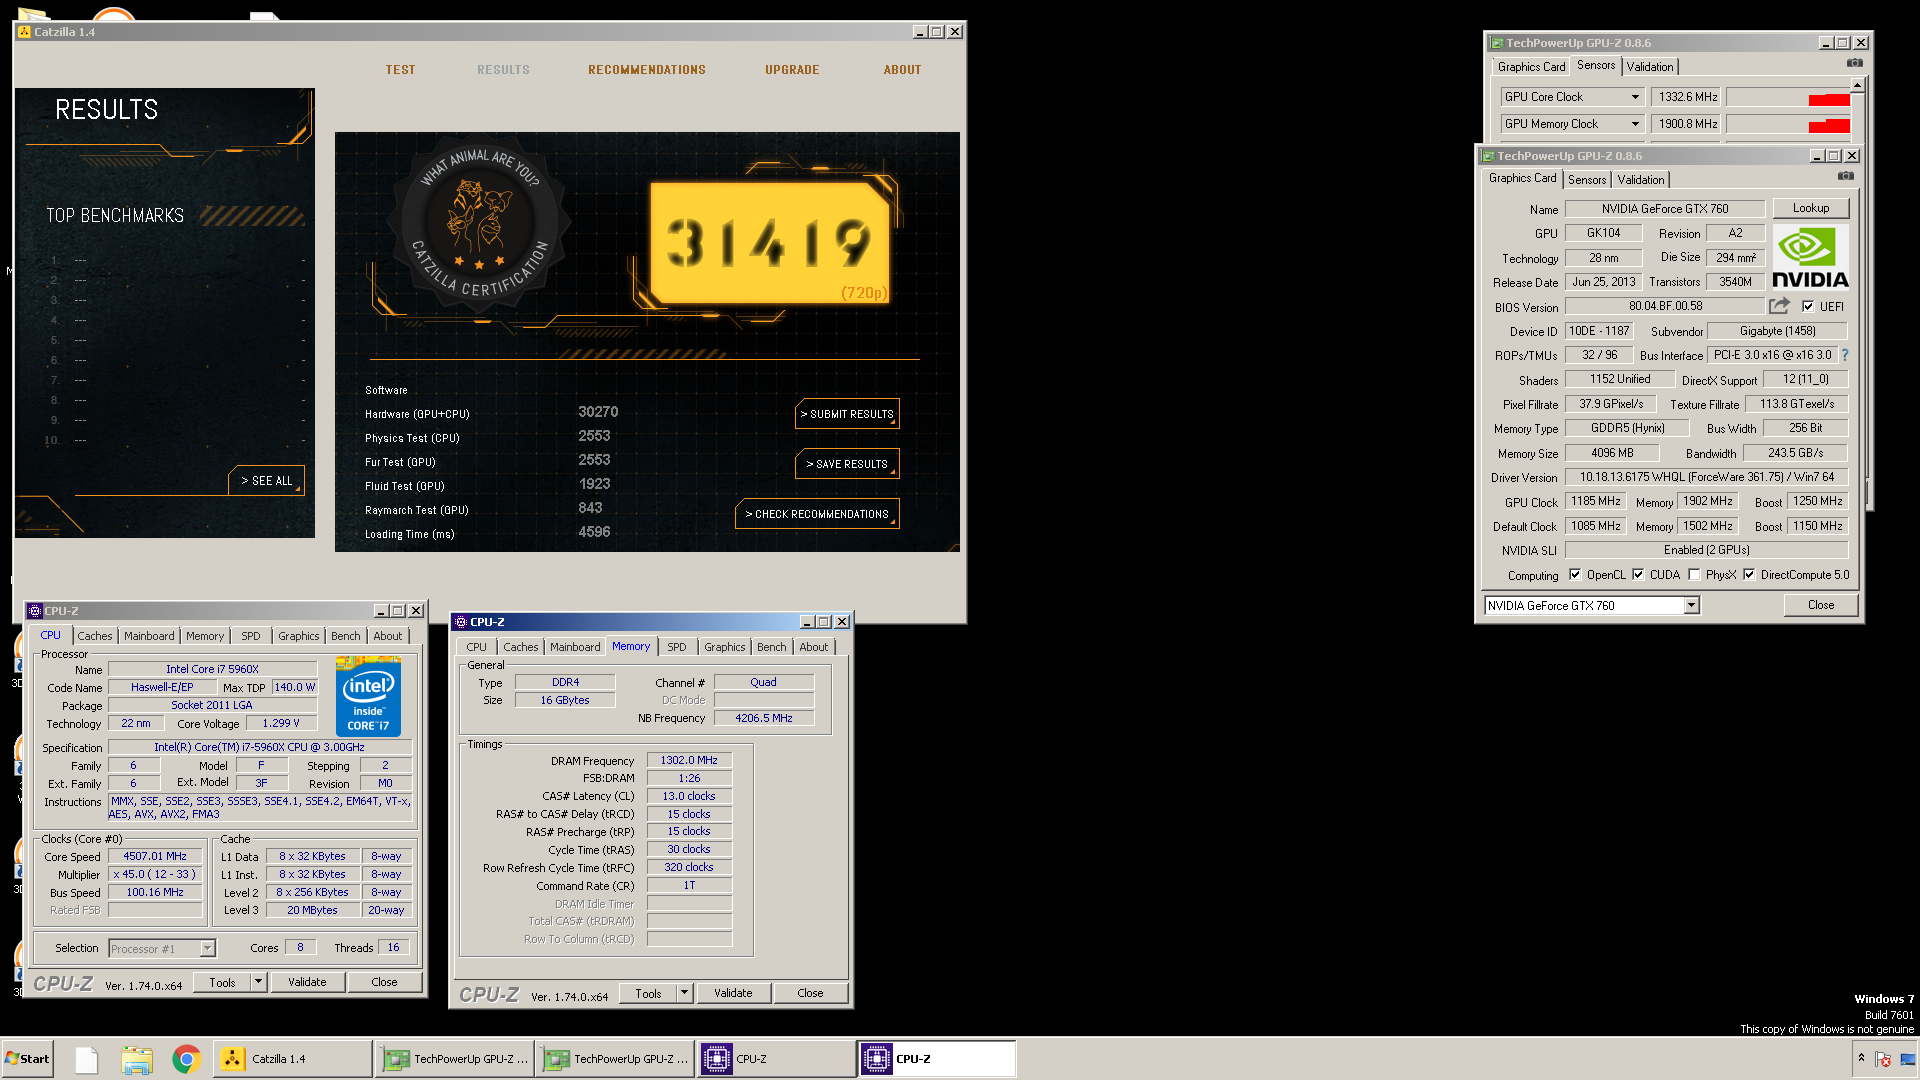This screenshot has height=1080, width=1920.
Task: Open the RECOMMENDATIONS tab in Catzilla
Action: click(x=647, y=70)
